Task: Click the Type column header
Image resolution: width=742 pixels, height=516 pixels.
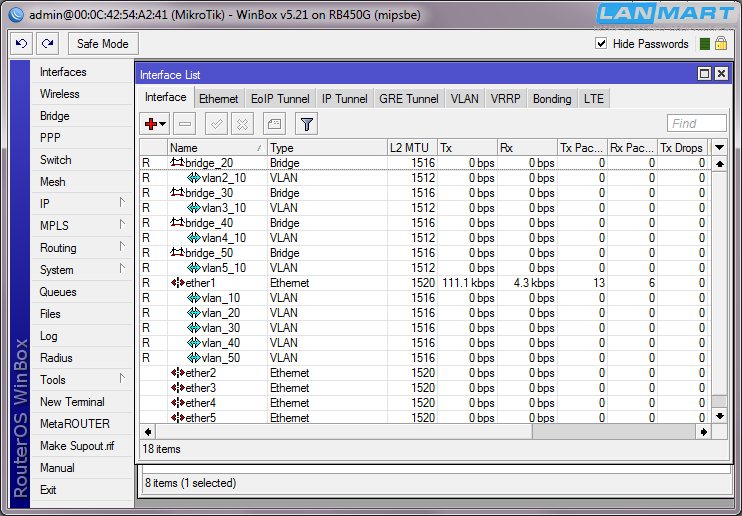Action: coord(327,148)
